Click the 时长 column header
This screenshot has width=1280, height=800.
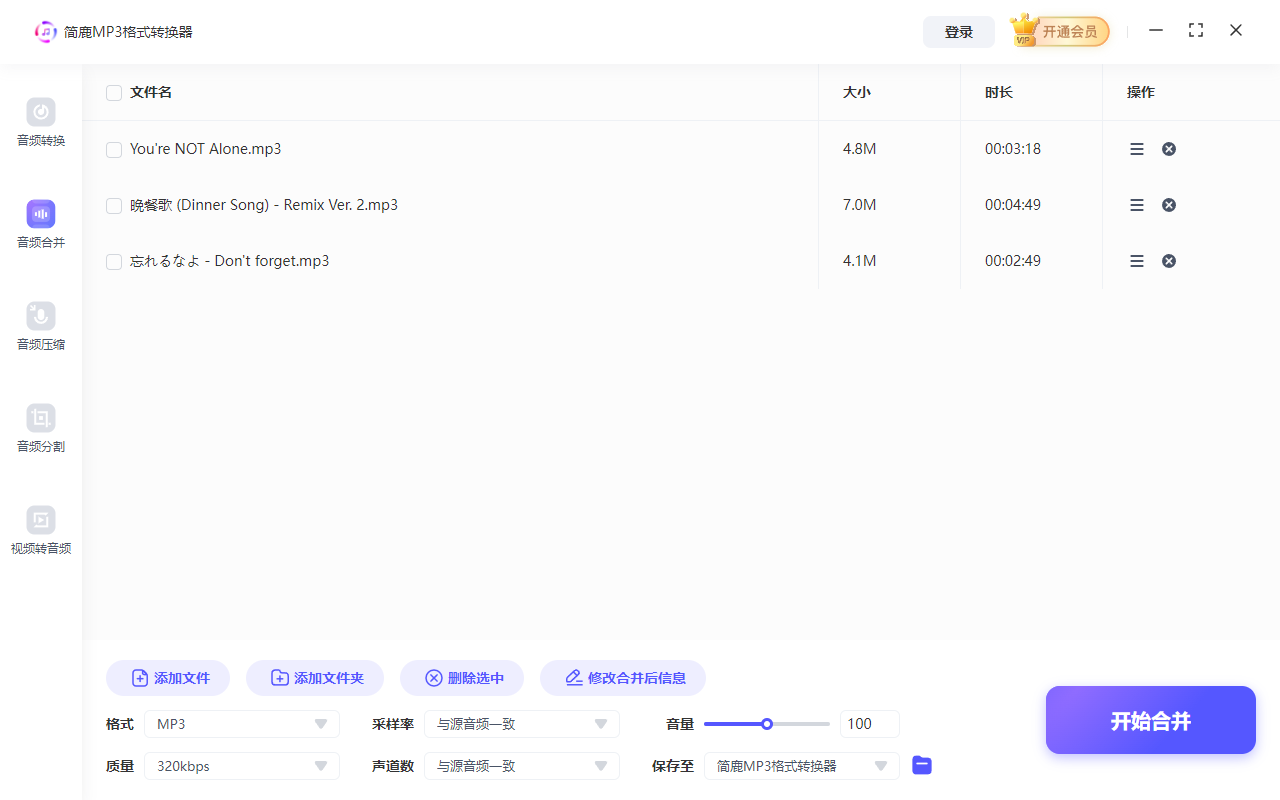[999, 92]
